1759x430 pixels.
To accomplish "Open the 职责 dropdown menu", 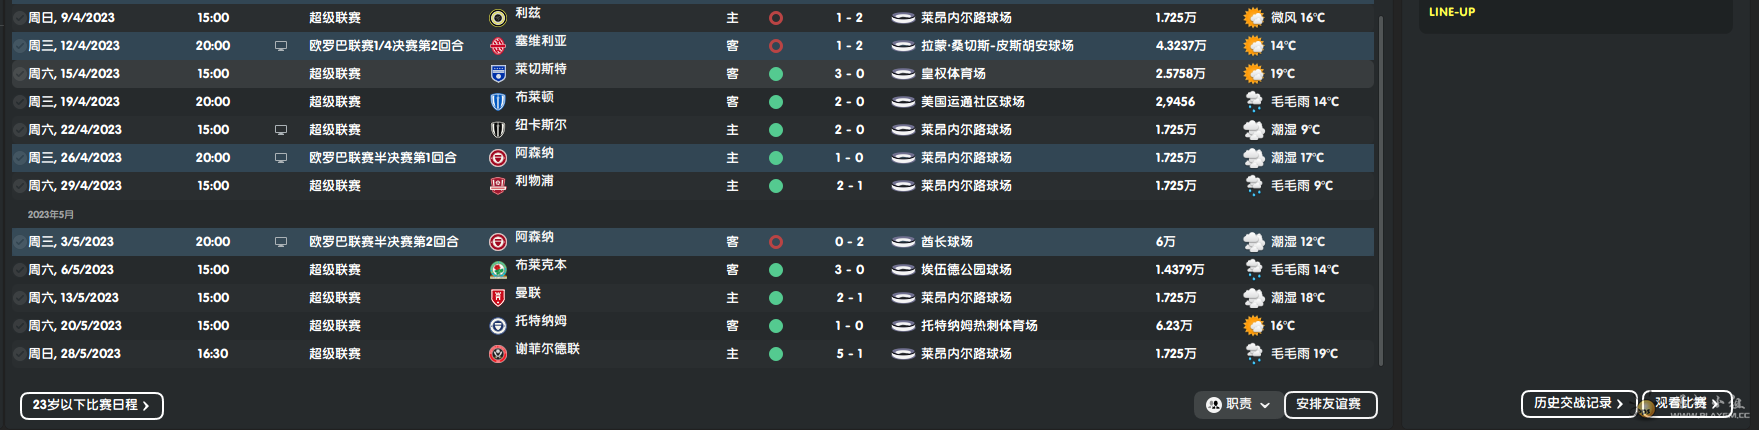I will click(1237, 404).
